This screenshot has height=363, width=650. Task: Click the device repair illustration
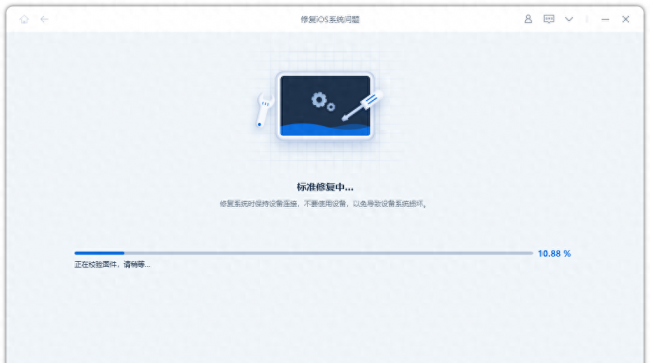325,106
